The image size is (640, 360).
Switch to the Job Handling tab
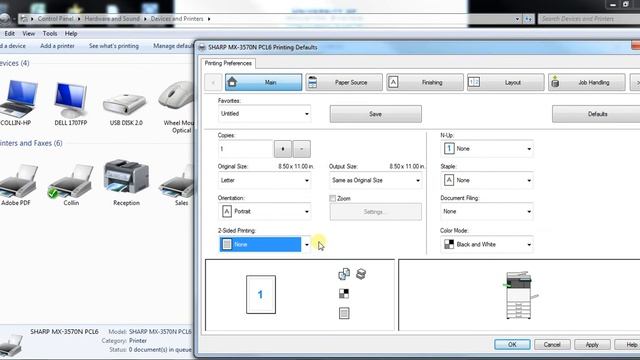point(587,82)
